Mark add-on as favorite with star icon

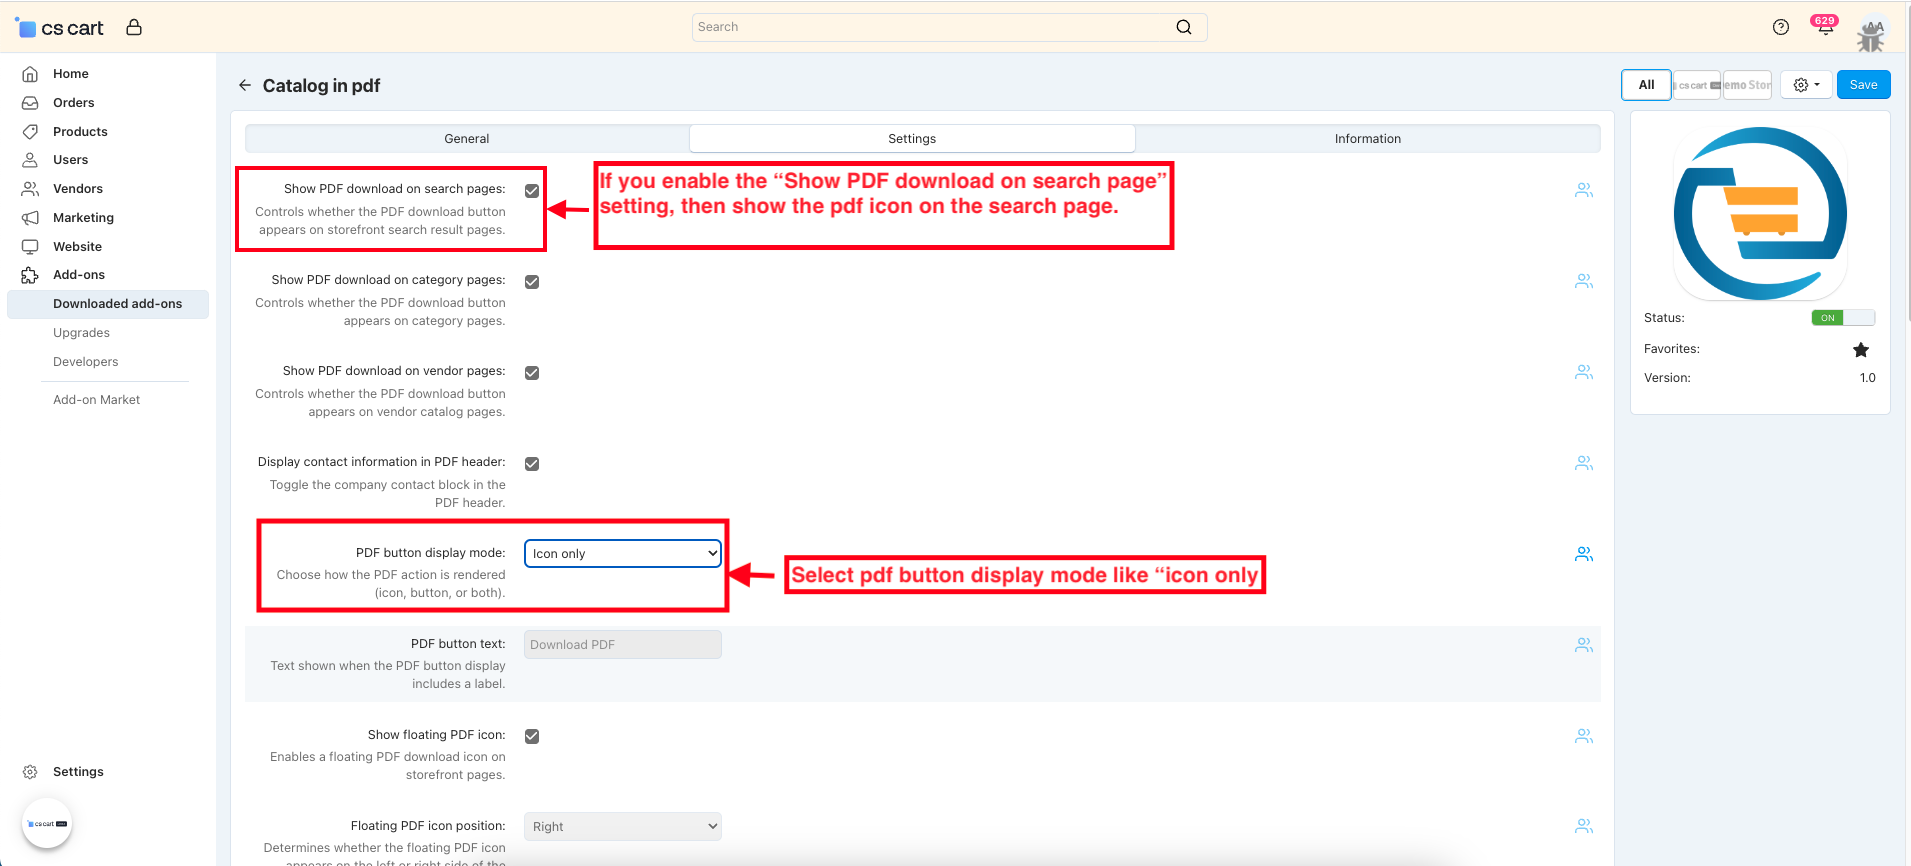click(1860, 350)
